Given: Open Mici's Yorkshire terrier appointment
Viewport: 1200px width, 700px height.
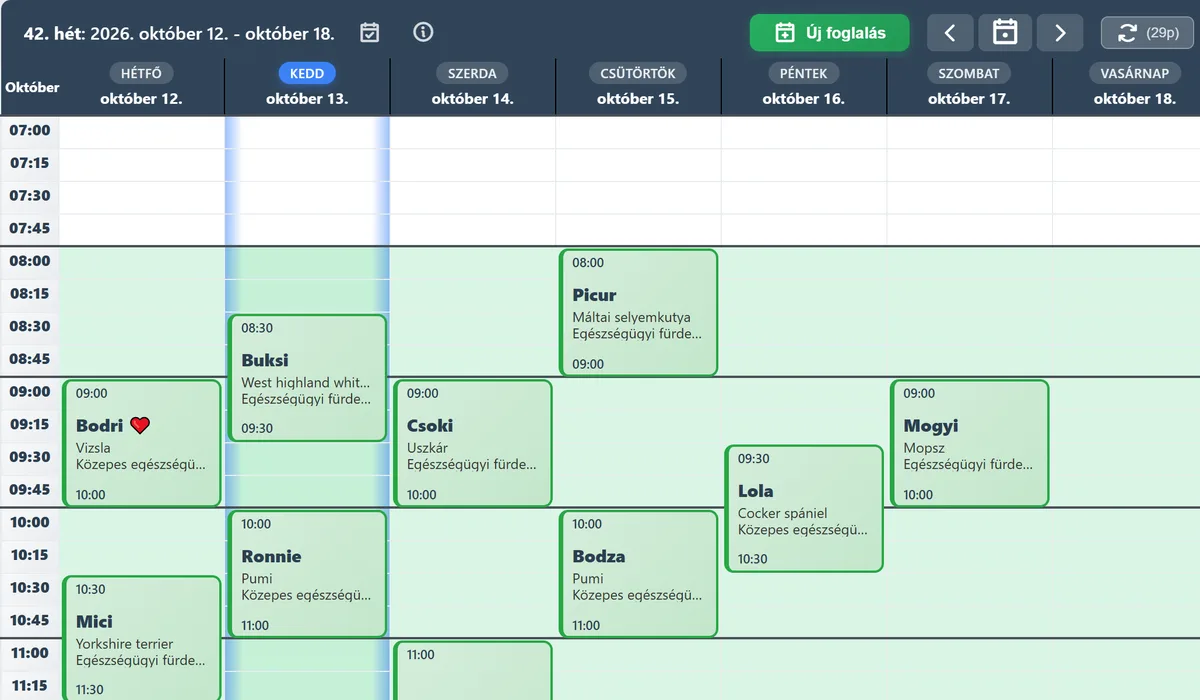Looking at the screenshot, I should pyautogui.click(x=142, y=638).
